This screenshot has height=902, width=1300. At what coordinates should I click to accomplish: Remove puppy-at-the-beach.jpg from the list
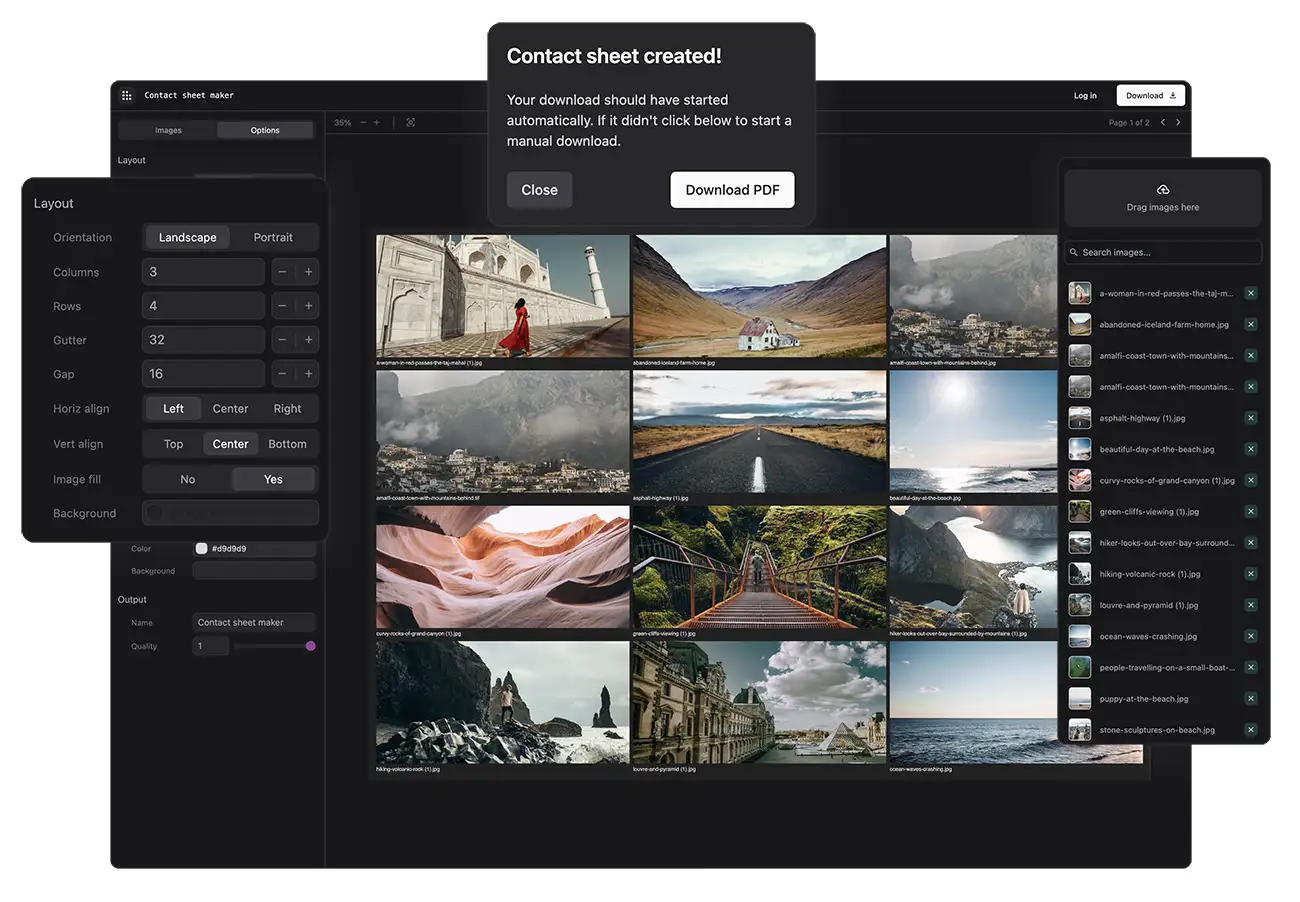[x=1251, y=699]
